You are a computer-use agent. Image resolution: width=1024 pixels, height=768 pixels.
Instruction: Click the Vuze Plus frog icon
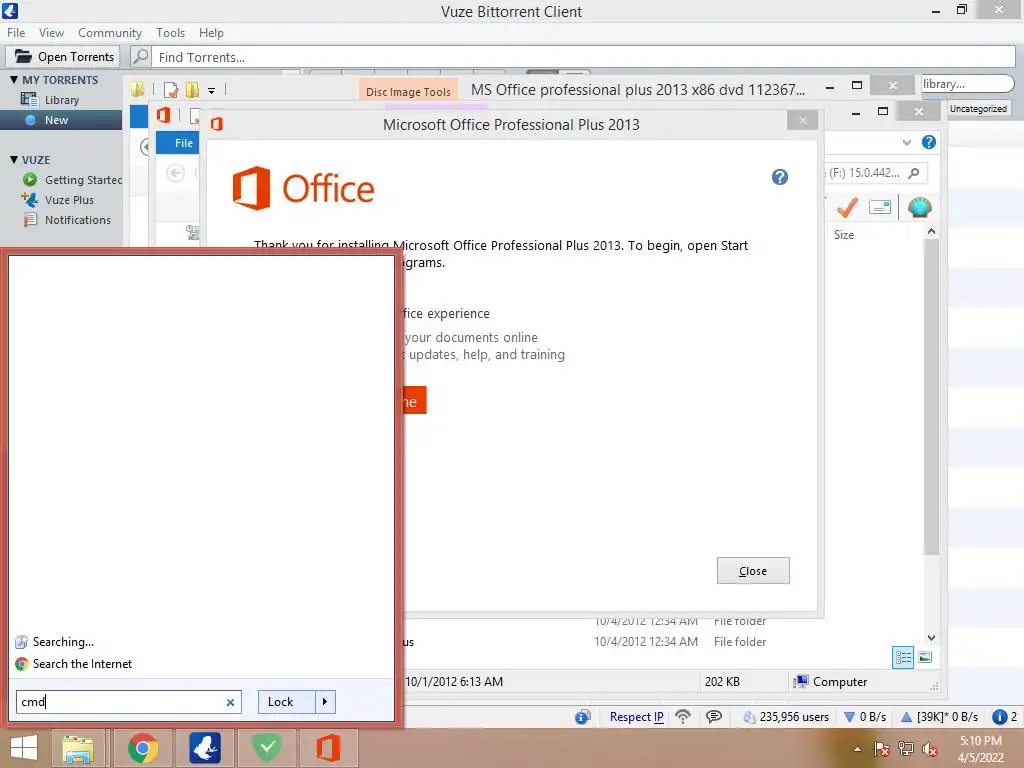pos(29,199)
